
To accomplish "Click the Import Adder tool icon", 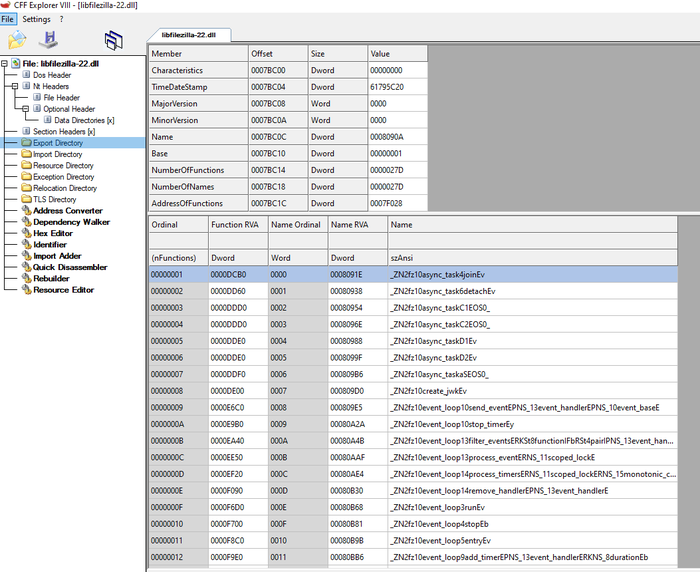I will [27, 256].
